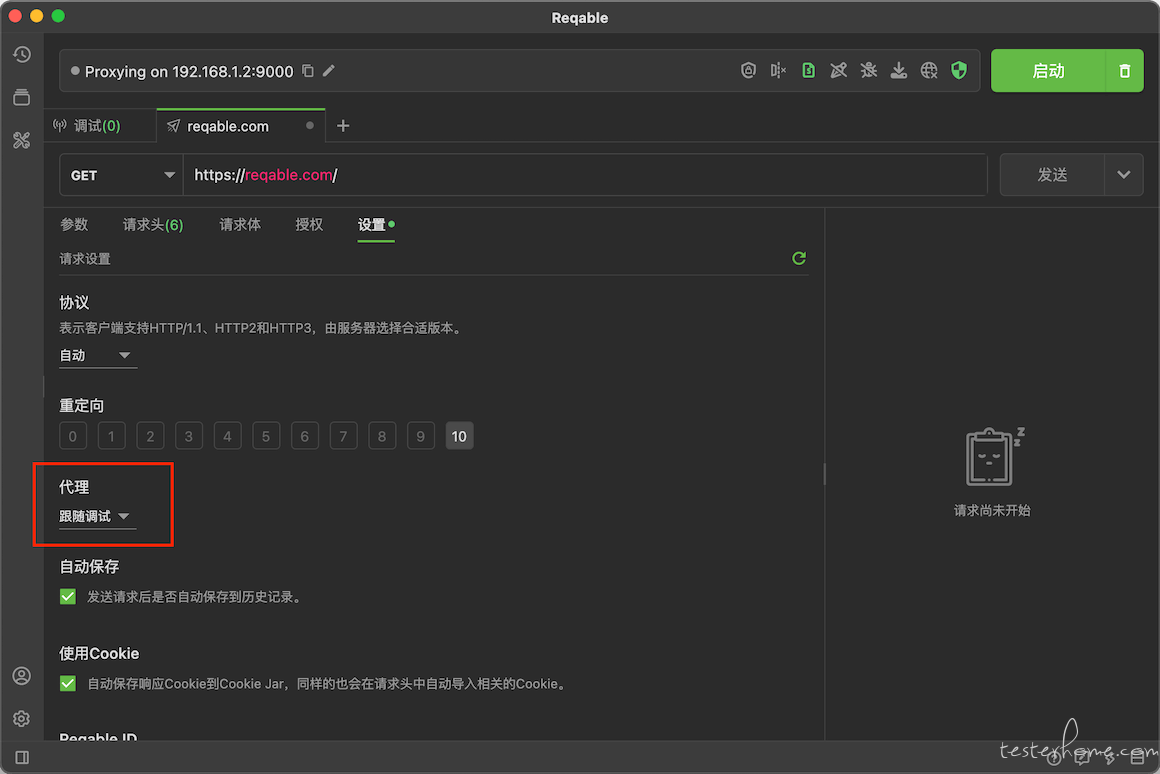Open the 授权 tab
Screen dimensions: 1160x774
point(309,225)
